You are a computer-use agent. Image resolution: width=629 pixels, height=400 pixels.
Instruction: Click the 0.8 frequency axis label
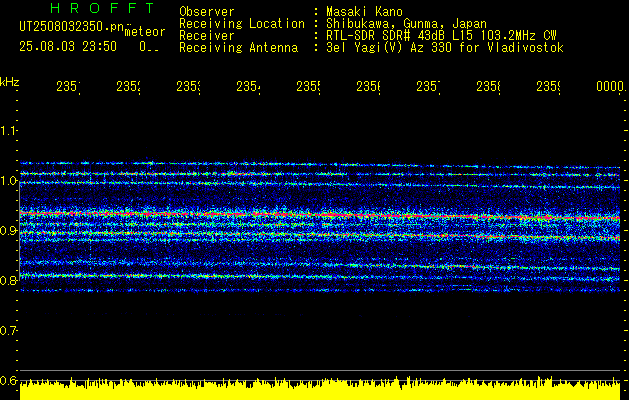(8, 280)
